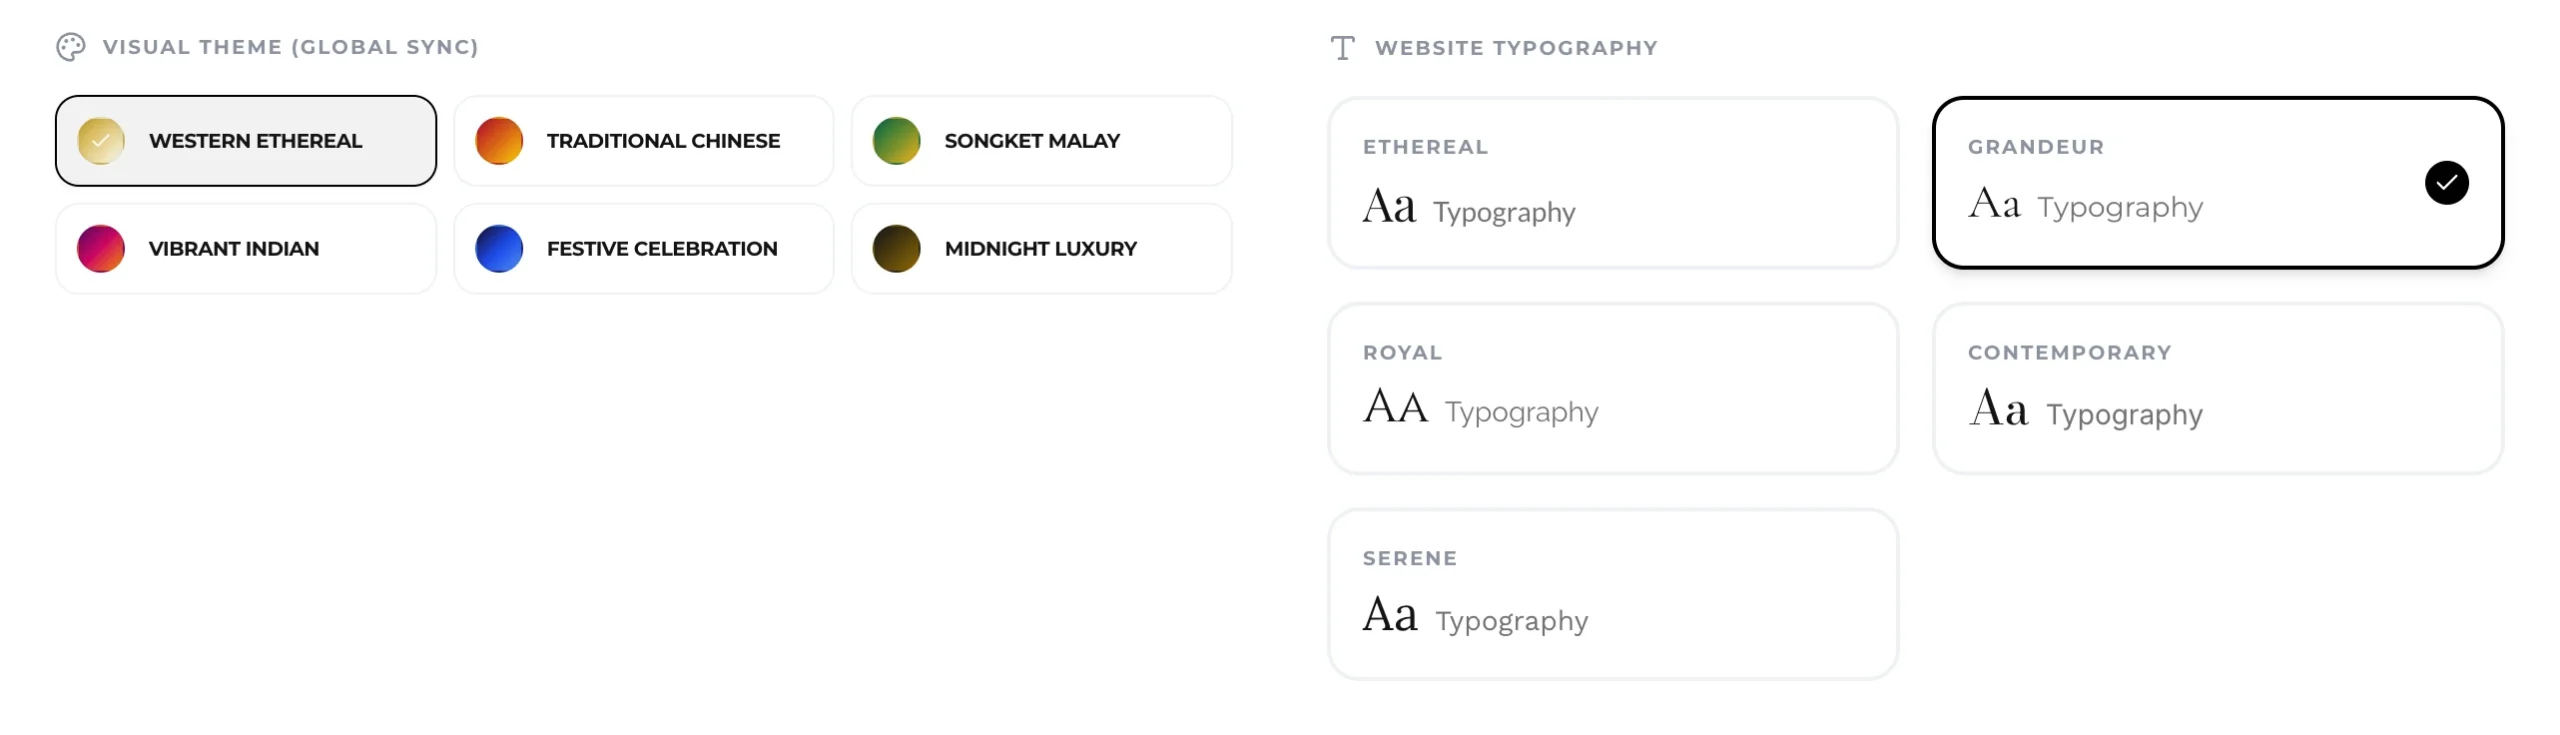
Task: Switch to Vibrant Indian theme
Action: pyautogui.click(x=245, y=249)
